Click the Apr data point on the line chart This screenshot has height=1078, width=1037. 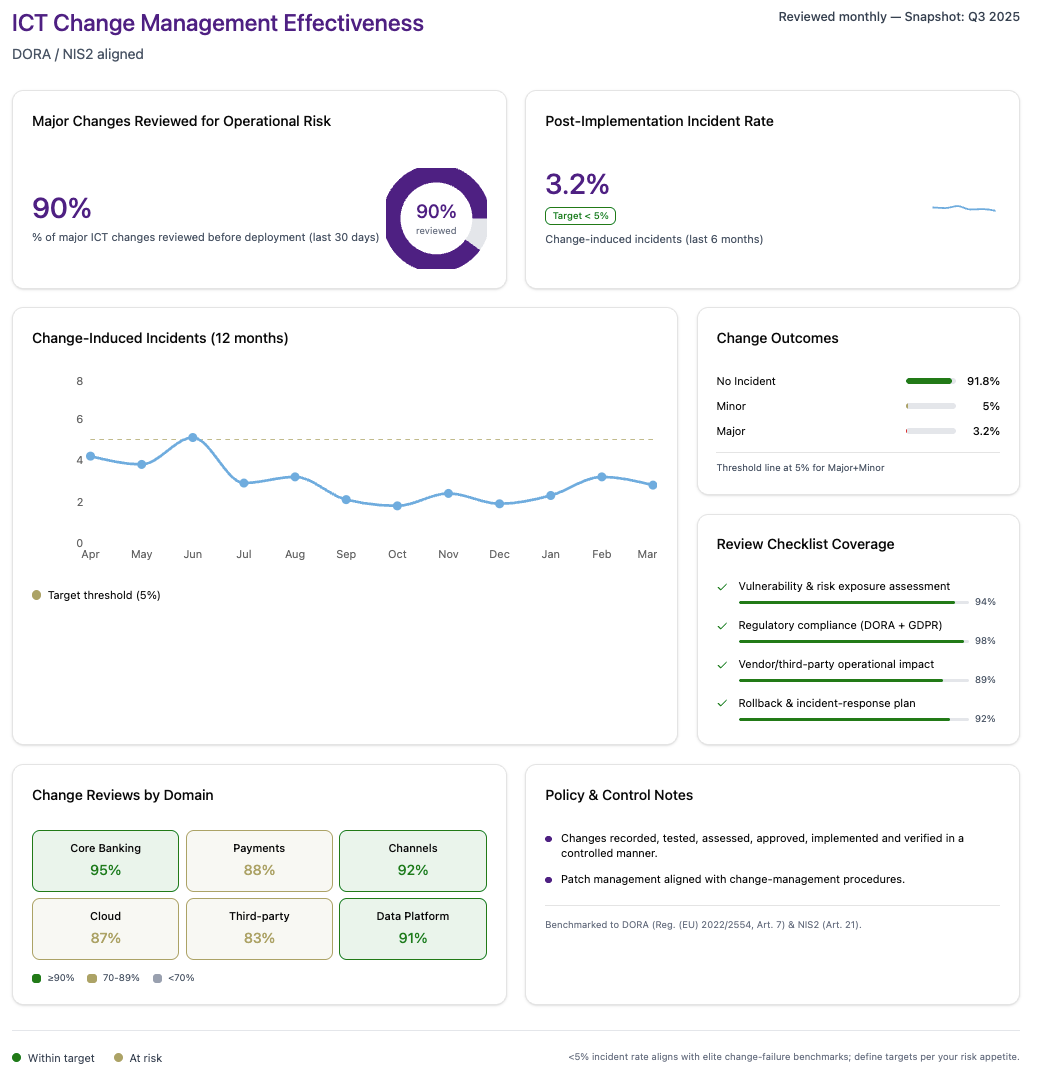90,456
